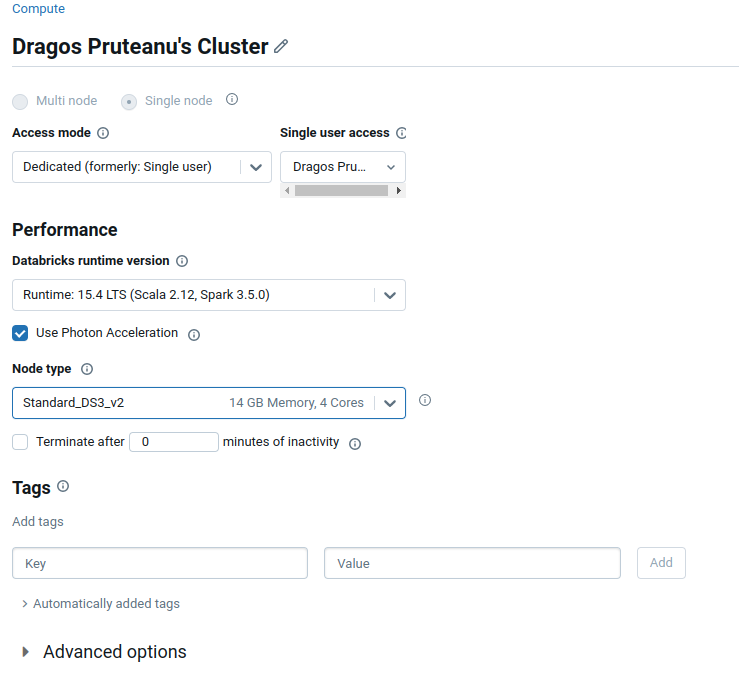Click the tag Key input field

pos(160,563)
